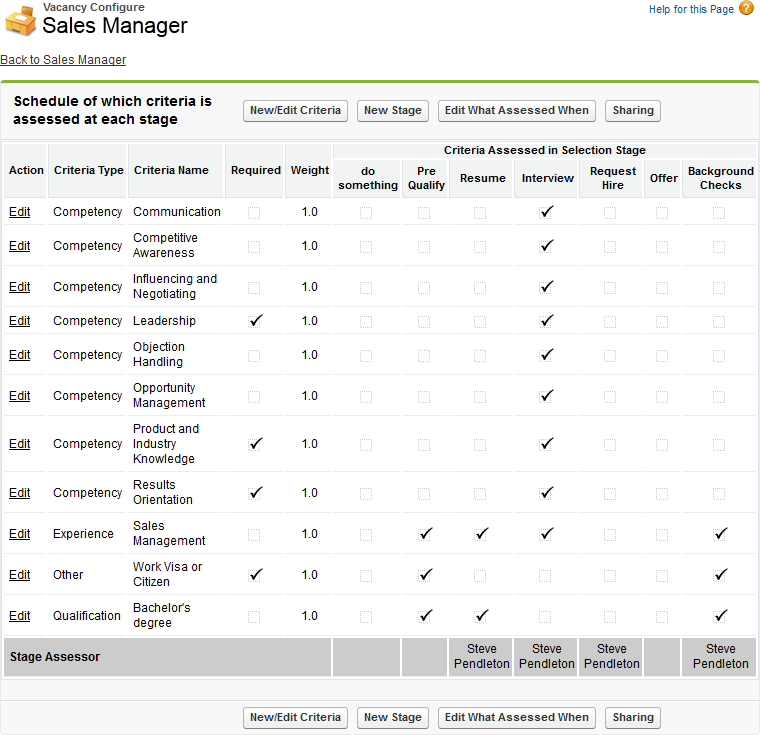Toggle Resume checkbox for Bachelor's degree
The height and width of the screenshot is (735, 760).
pyautogui.click(x=481, y=616)
